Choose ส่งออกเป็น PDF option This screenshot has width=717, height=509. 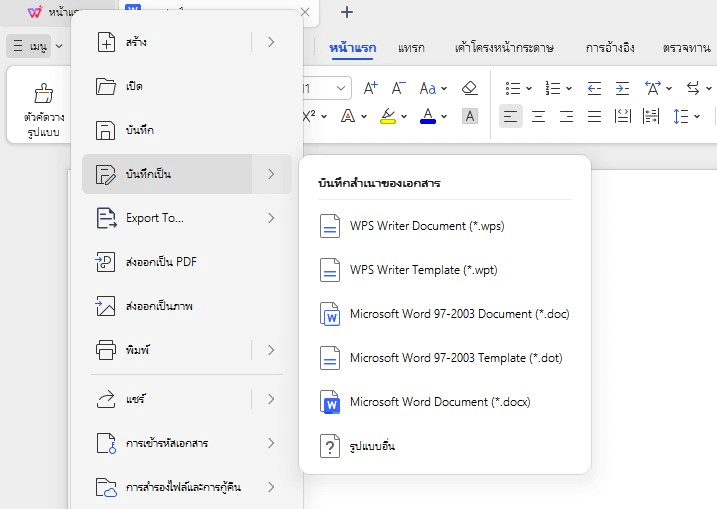pos(187,262)
